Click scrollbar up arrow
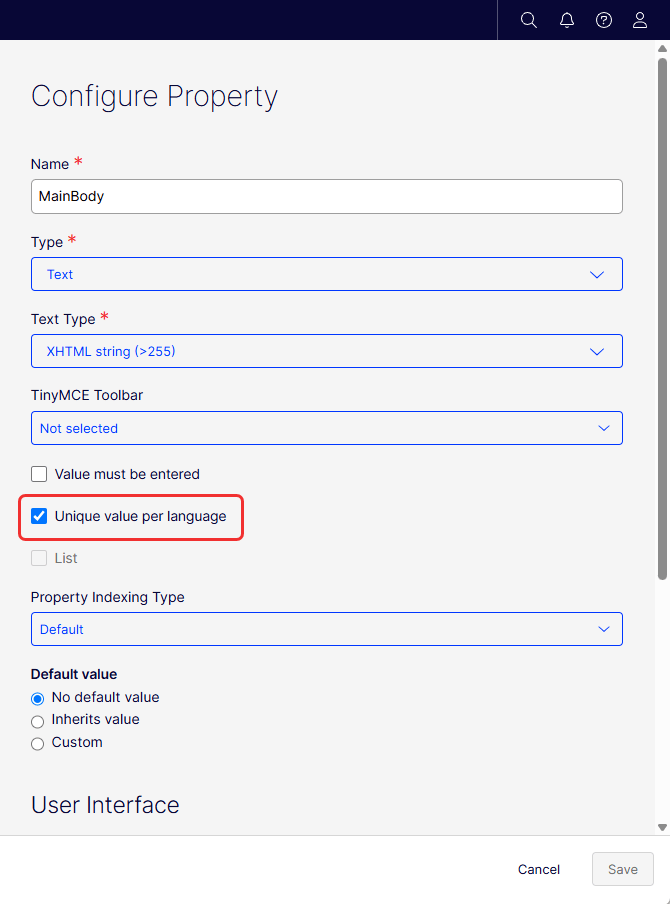The height and width of the screenshot is (904, 670). tap(662, 48)
